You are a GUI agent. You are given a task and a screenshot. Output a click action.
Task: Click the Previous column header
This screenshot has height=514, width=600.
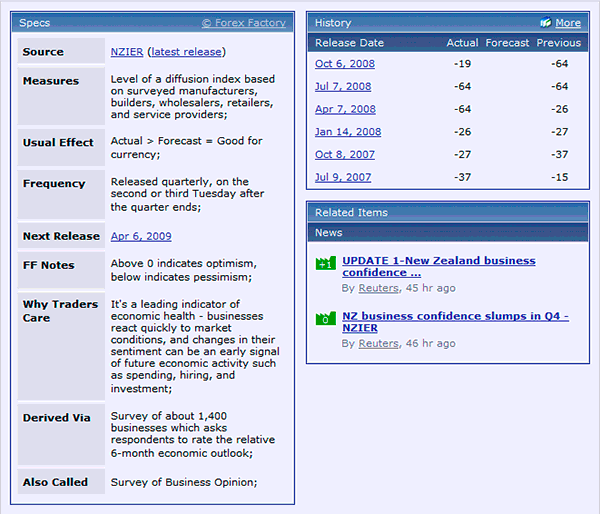coord(559,43)
